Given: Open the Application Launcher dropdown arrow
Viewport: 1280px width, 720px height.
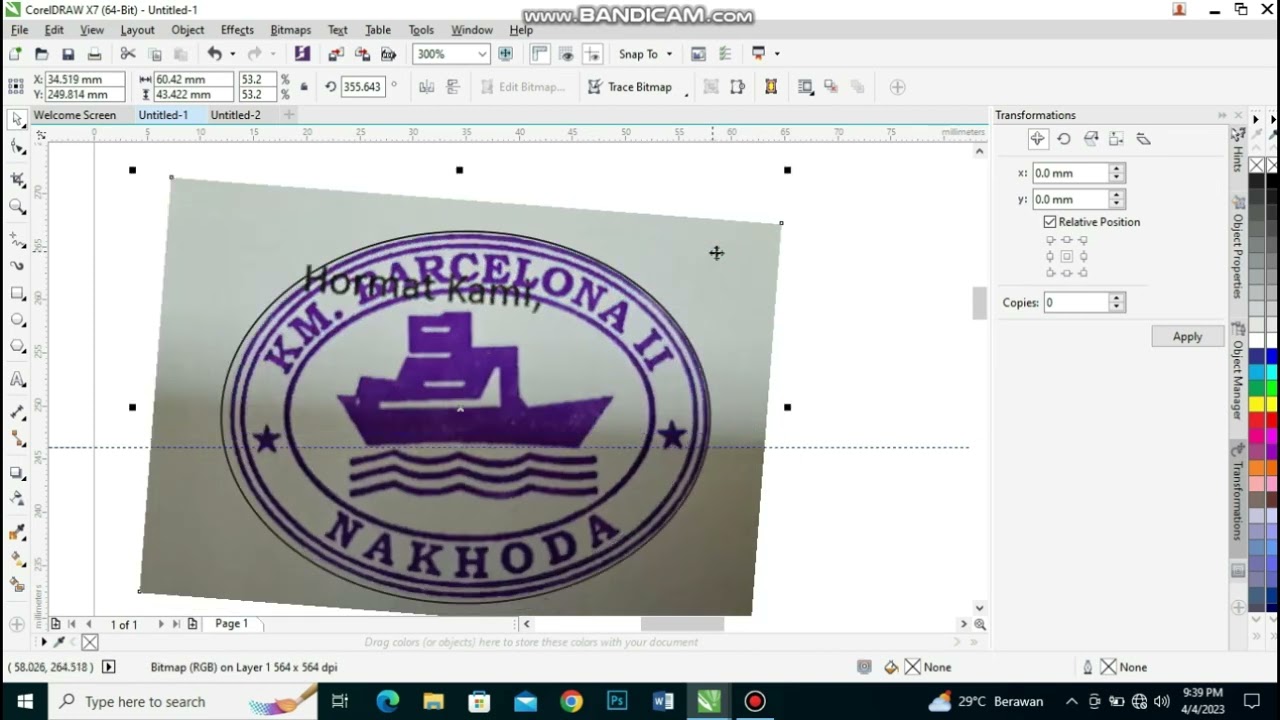Looking at the screenshot, I should click(776, 54).
